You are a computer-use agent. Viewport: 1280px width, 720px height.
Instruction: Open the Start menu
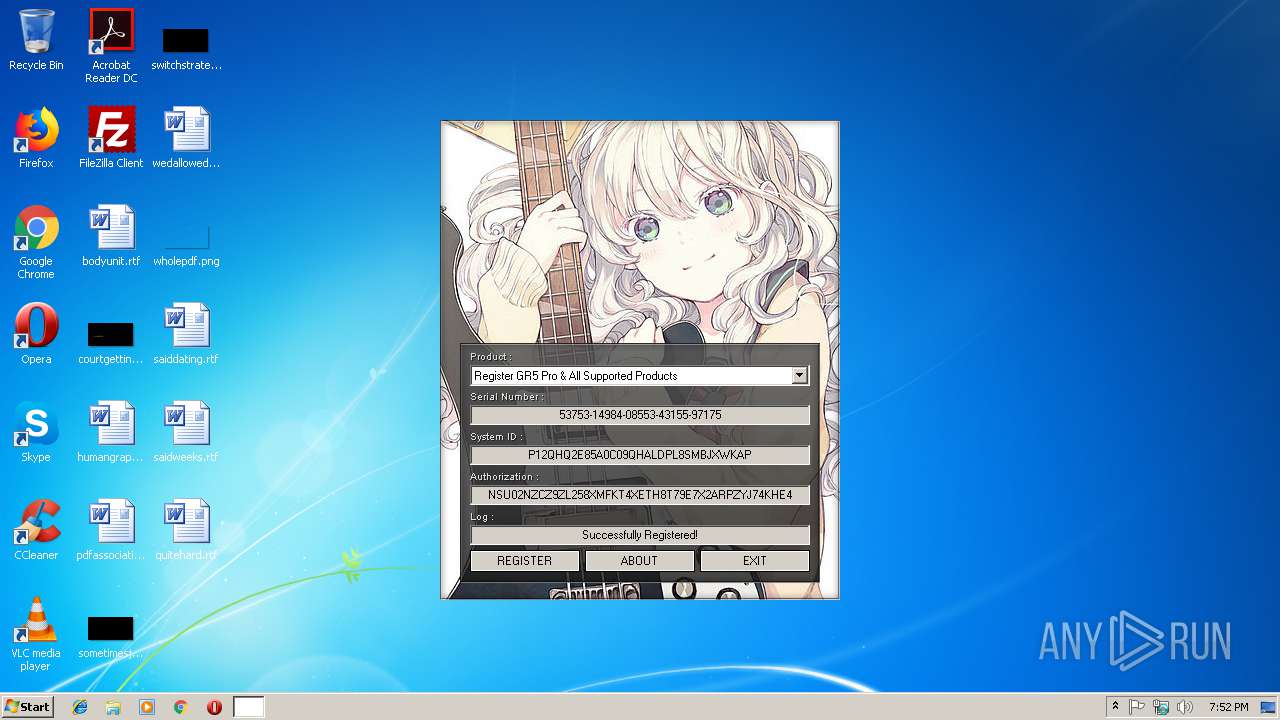[28, 707]
